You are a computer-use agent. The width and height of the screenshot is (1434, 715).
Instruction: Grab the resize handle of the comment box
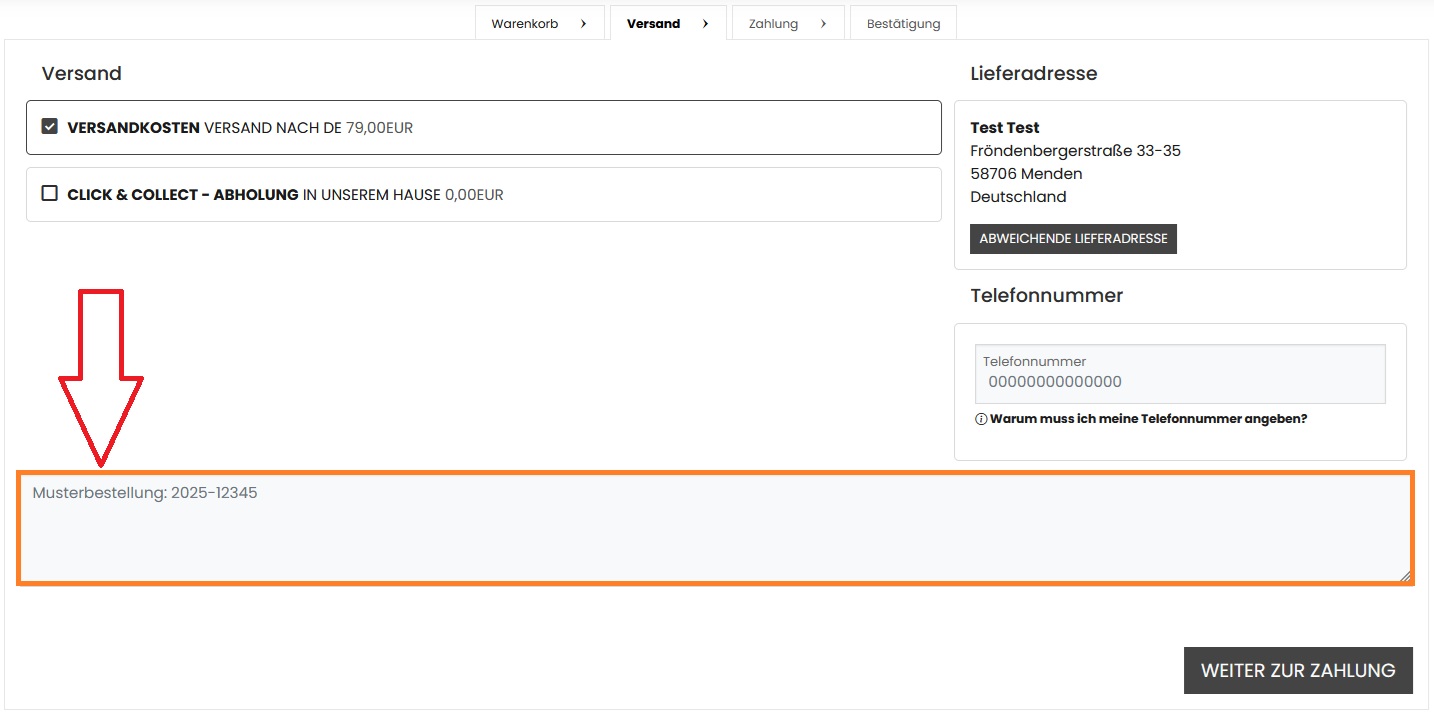click(1404, 575)
